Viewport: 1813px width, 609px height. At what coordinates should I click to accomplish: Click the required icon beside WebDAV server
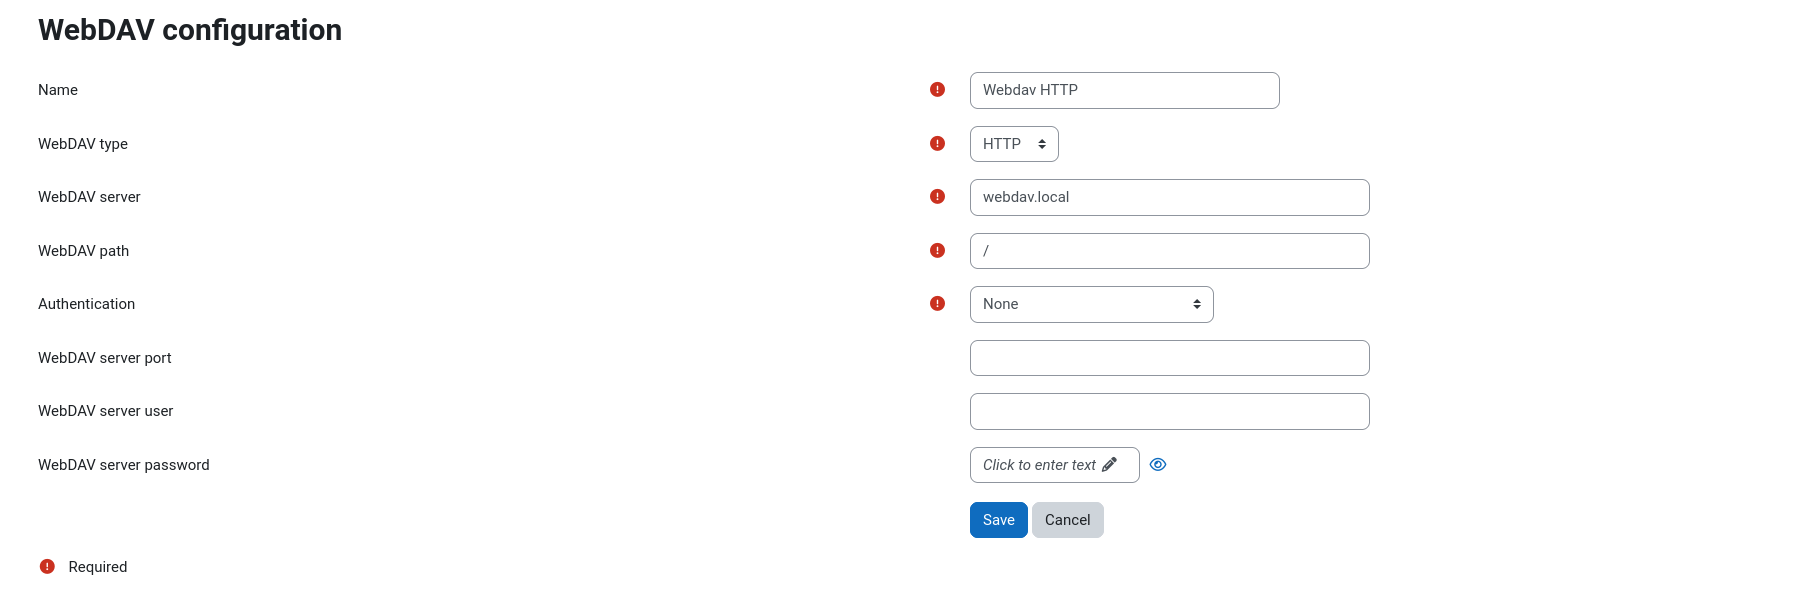[937, 196]
